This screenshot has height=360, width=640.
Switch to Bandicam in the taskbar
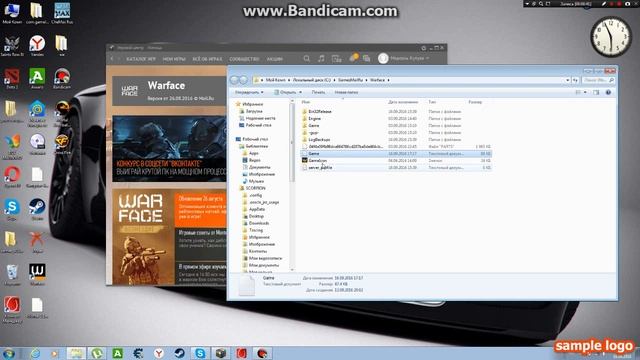[262, 353]
